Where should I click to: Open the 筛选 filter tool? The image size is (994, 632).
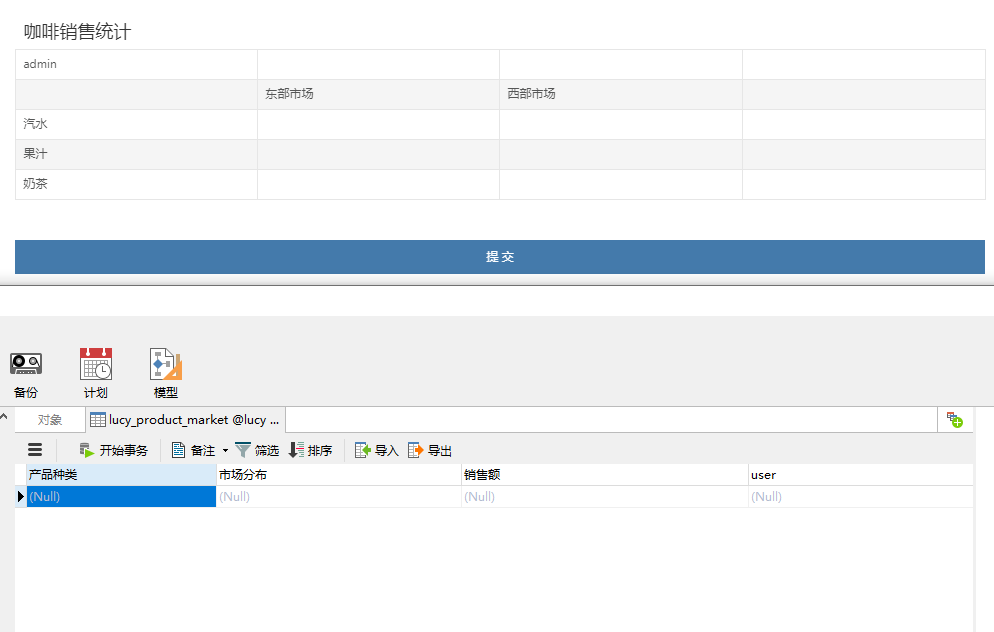(257, 451)
